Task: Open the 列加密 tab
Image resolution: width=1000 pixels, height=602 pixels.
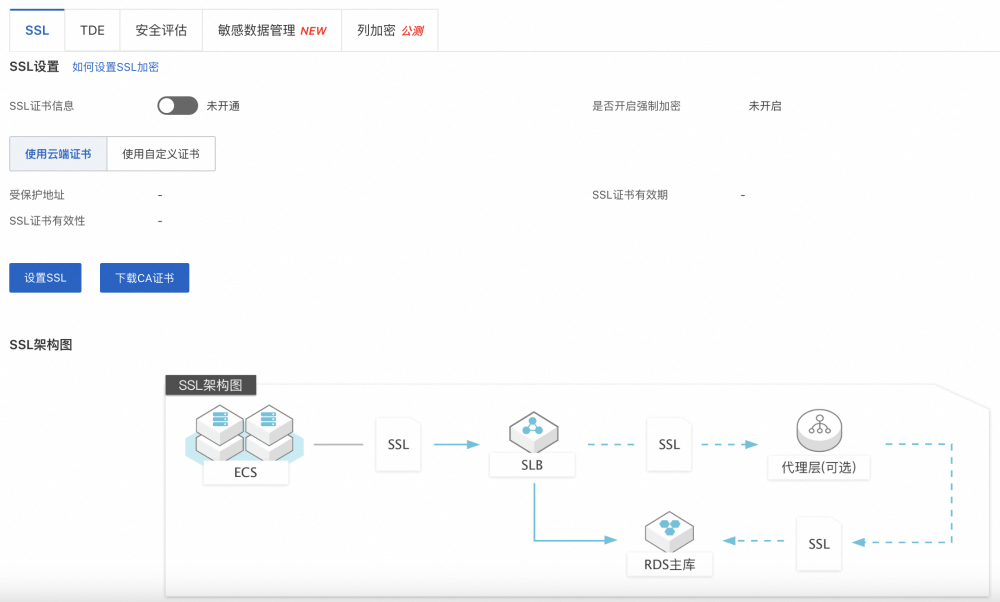Action: (x=389, y=31)
